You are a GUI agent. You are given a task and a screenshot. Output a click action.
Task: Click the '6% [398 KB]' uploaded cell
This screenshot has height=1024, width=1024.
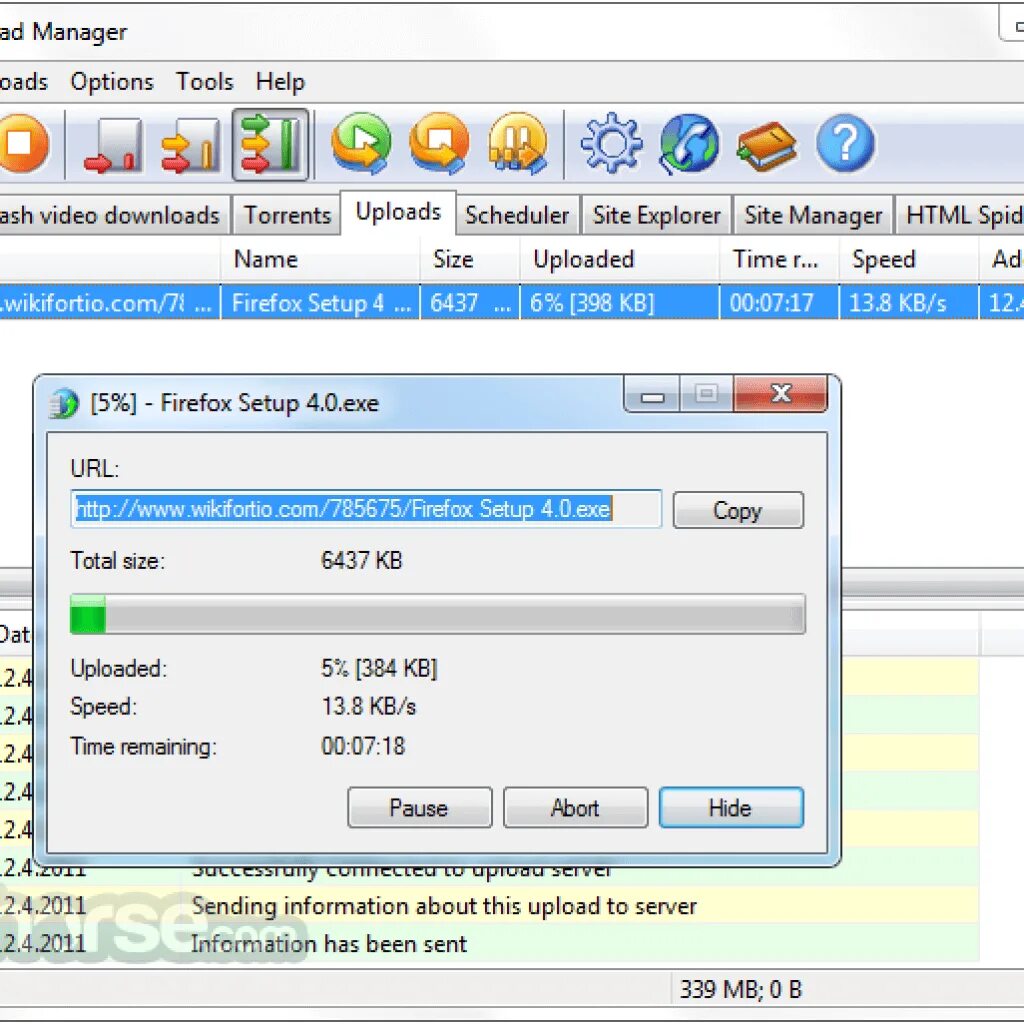point(619,303)
